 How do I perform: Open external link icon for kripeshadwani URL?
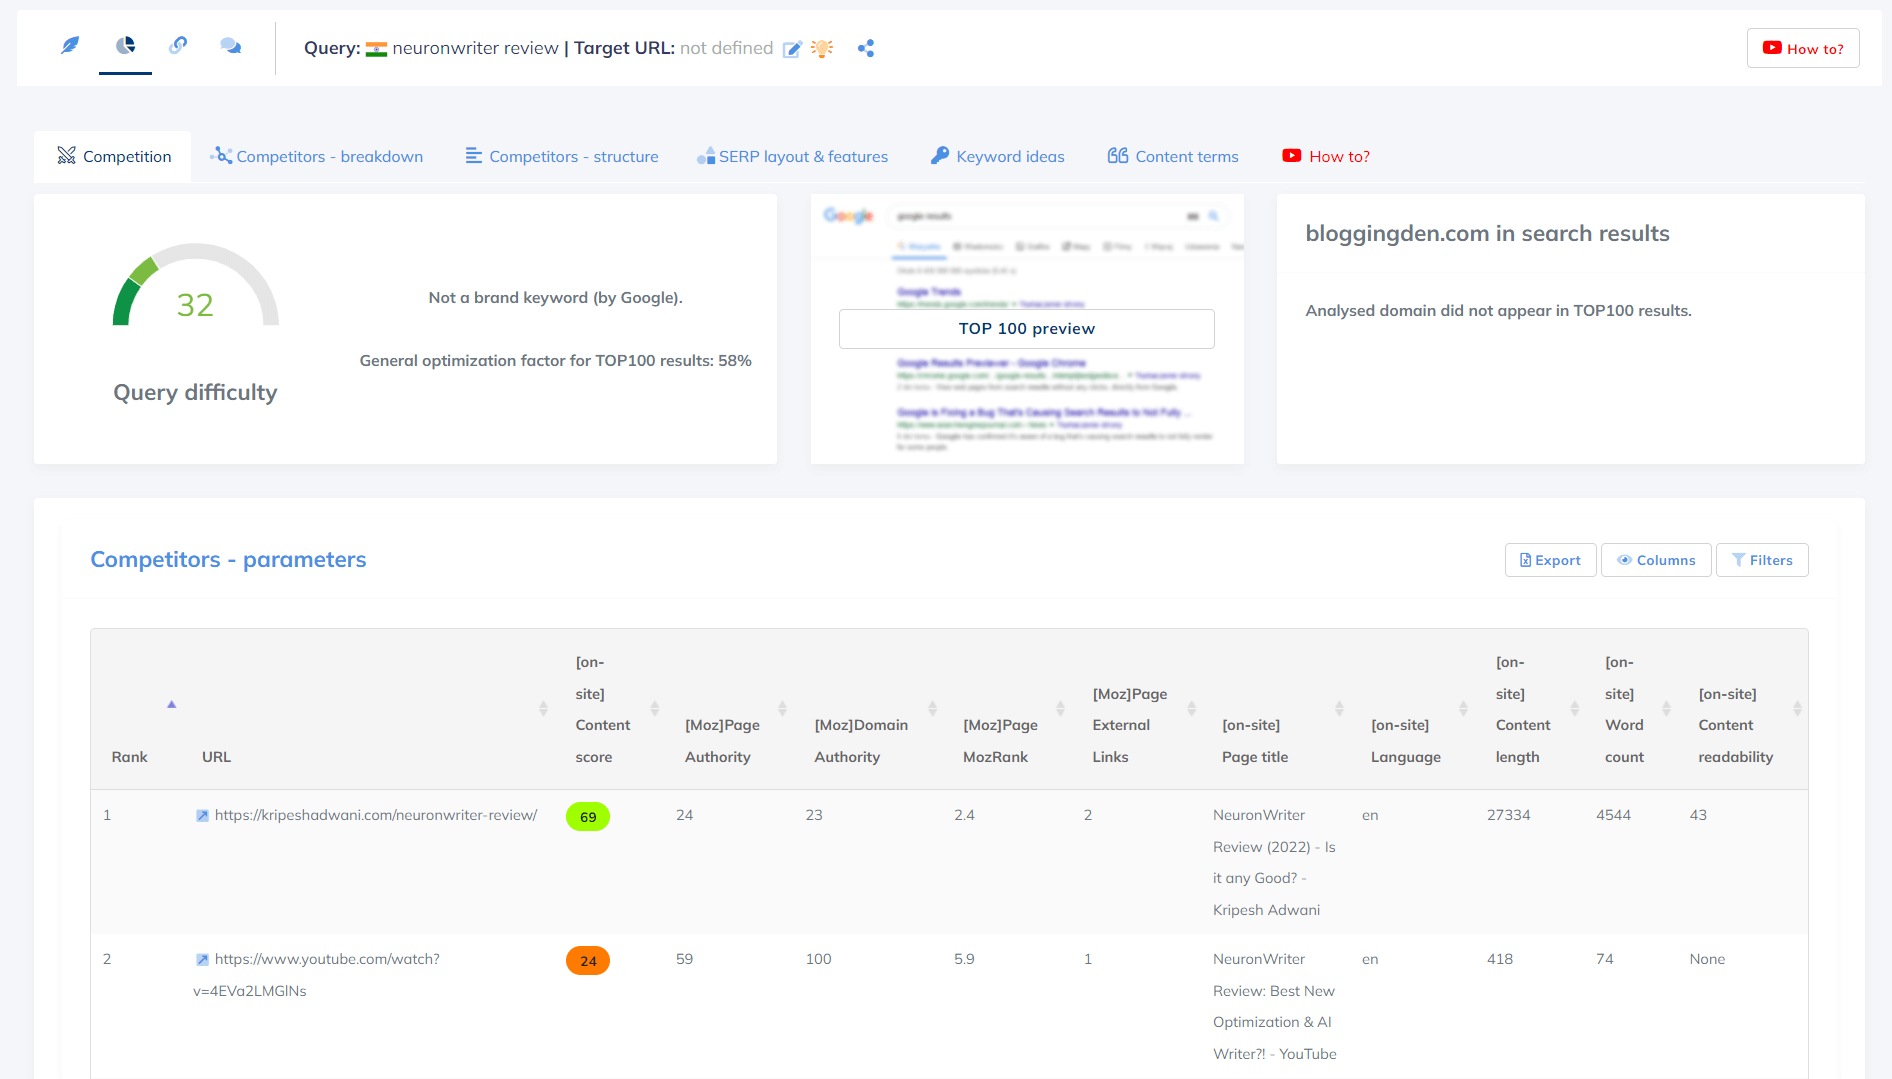point(202,816)
